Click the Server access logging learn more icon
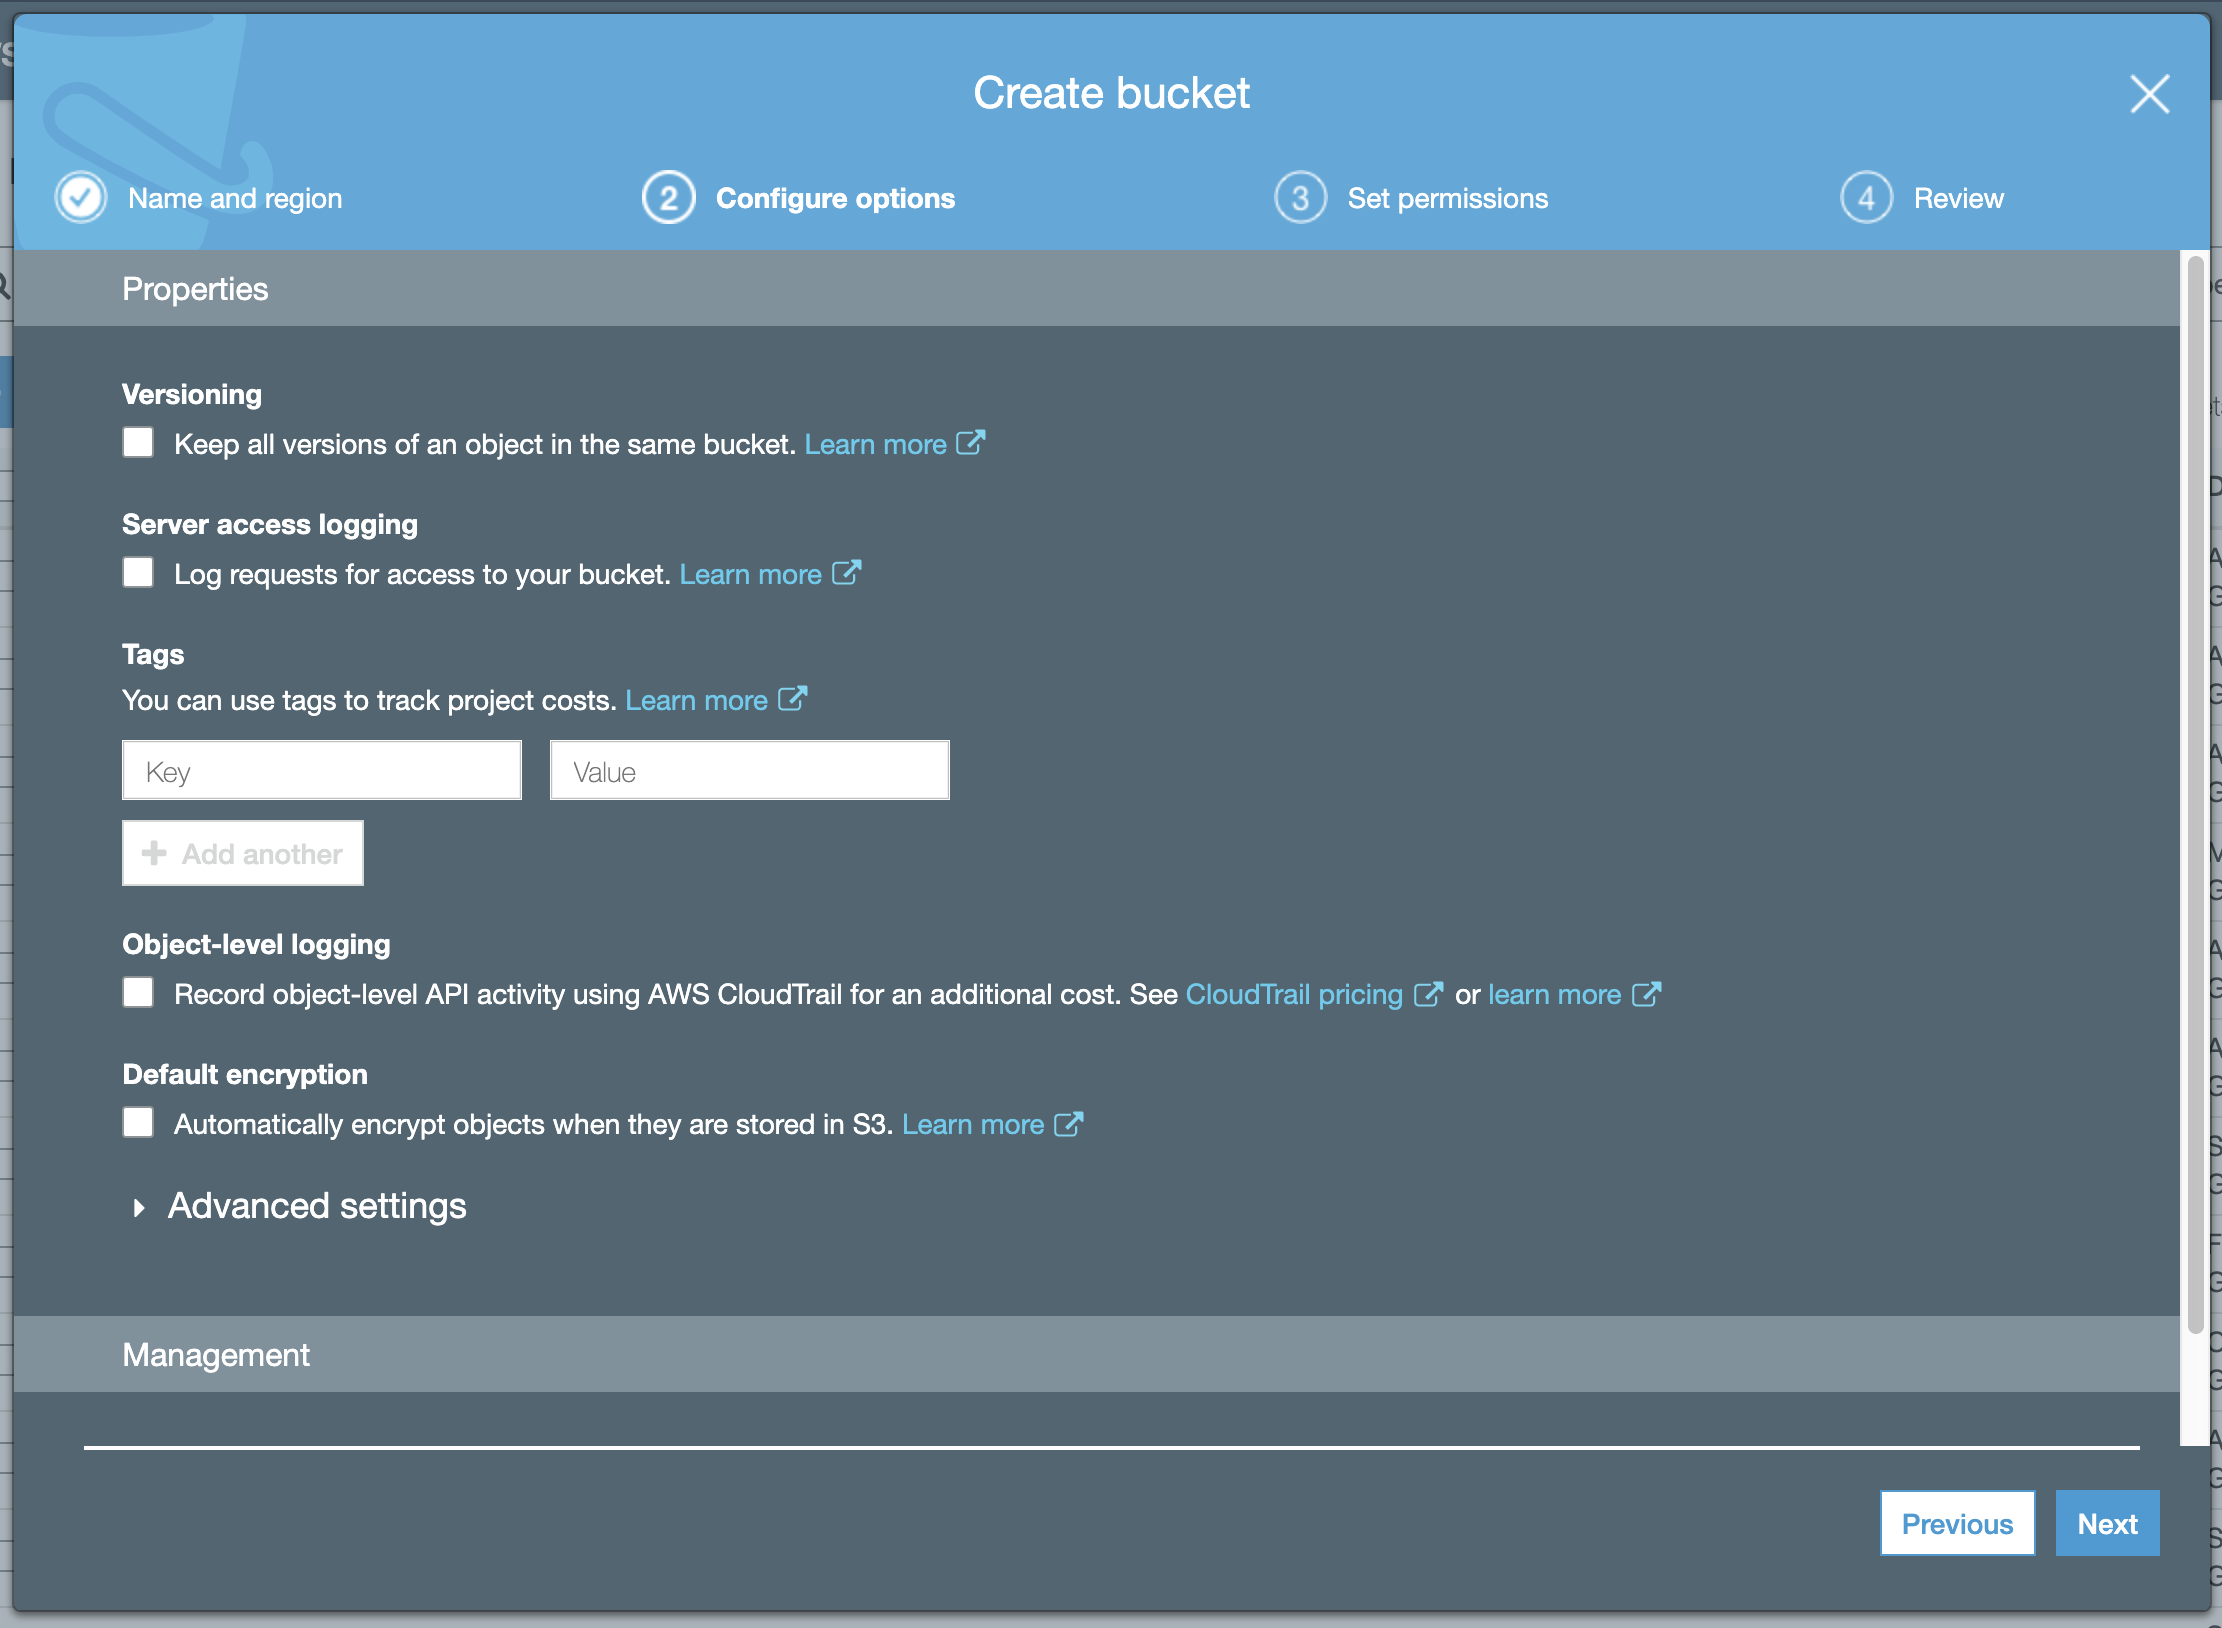The height and width of the screenshot is (1628, 2222). click(x=846, y=573)
